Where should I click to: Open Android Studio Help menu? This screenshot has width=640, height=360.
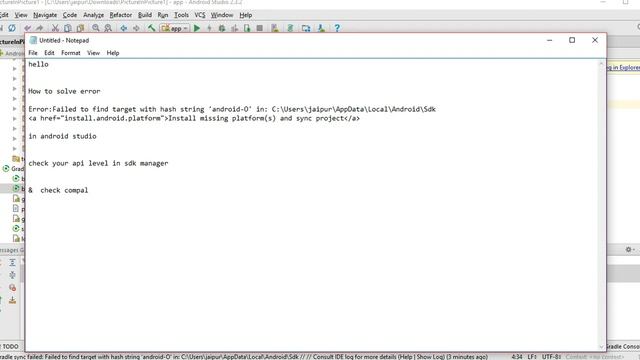[245, 15]
